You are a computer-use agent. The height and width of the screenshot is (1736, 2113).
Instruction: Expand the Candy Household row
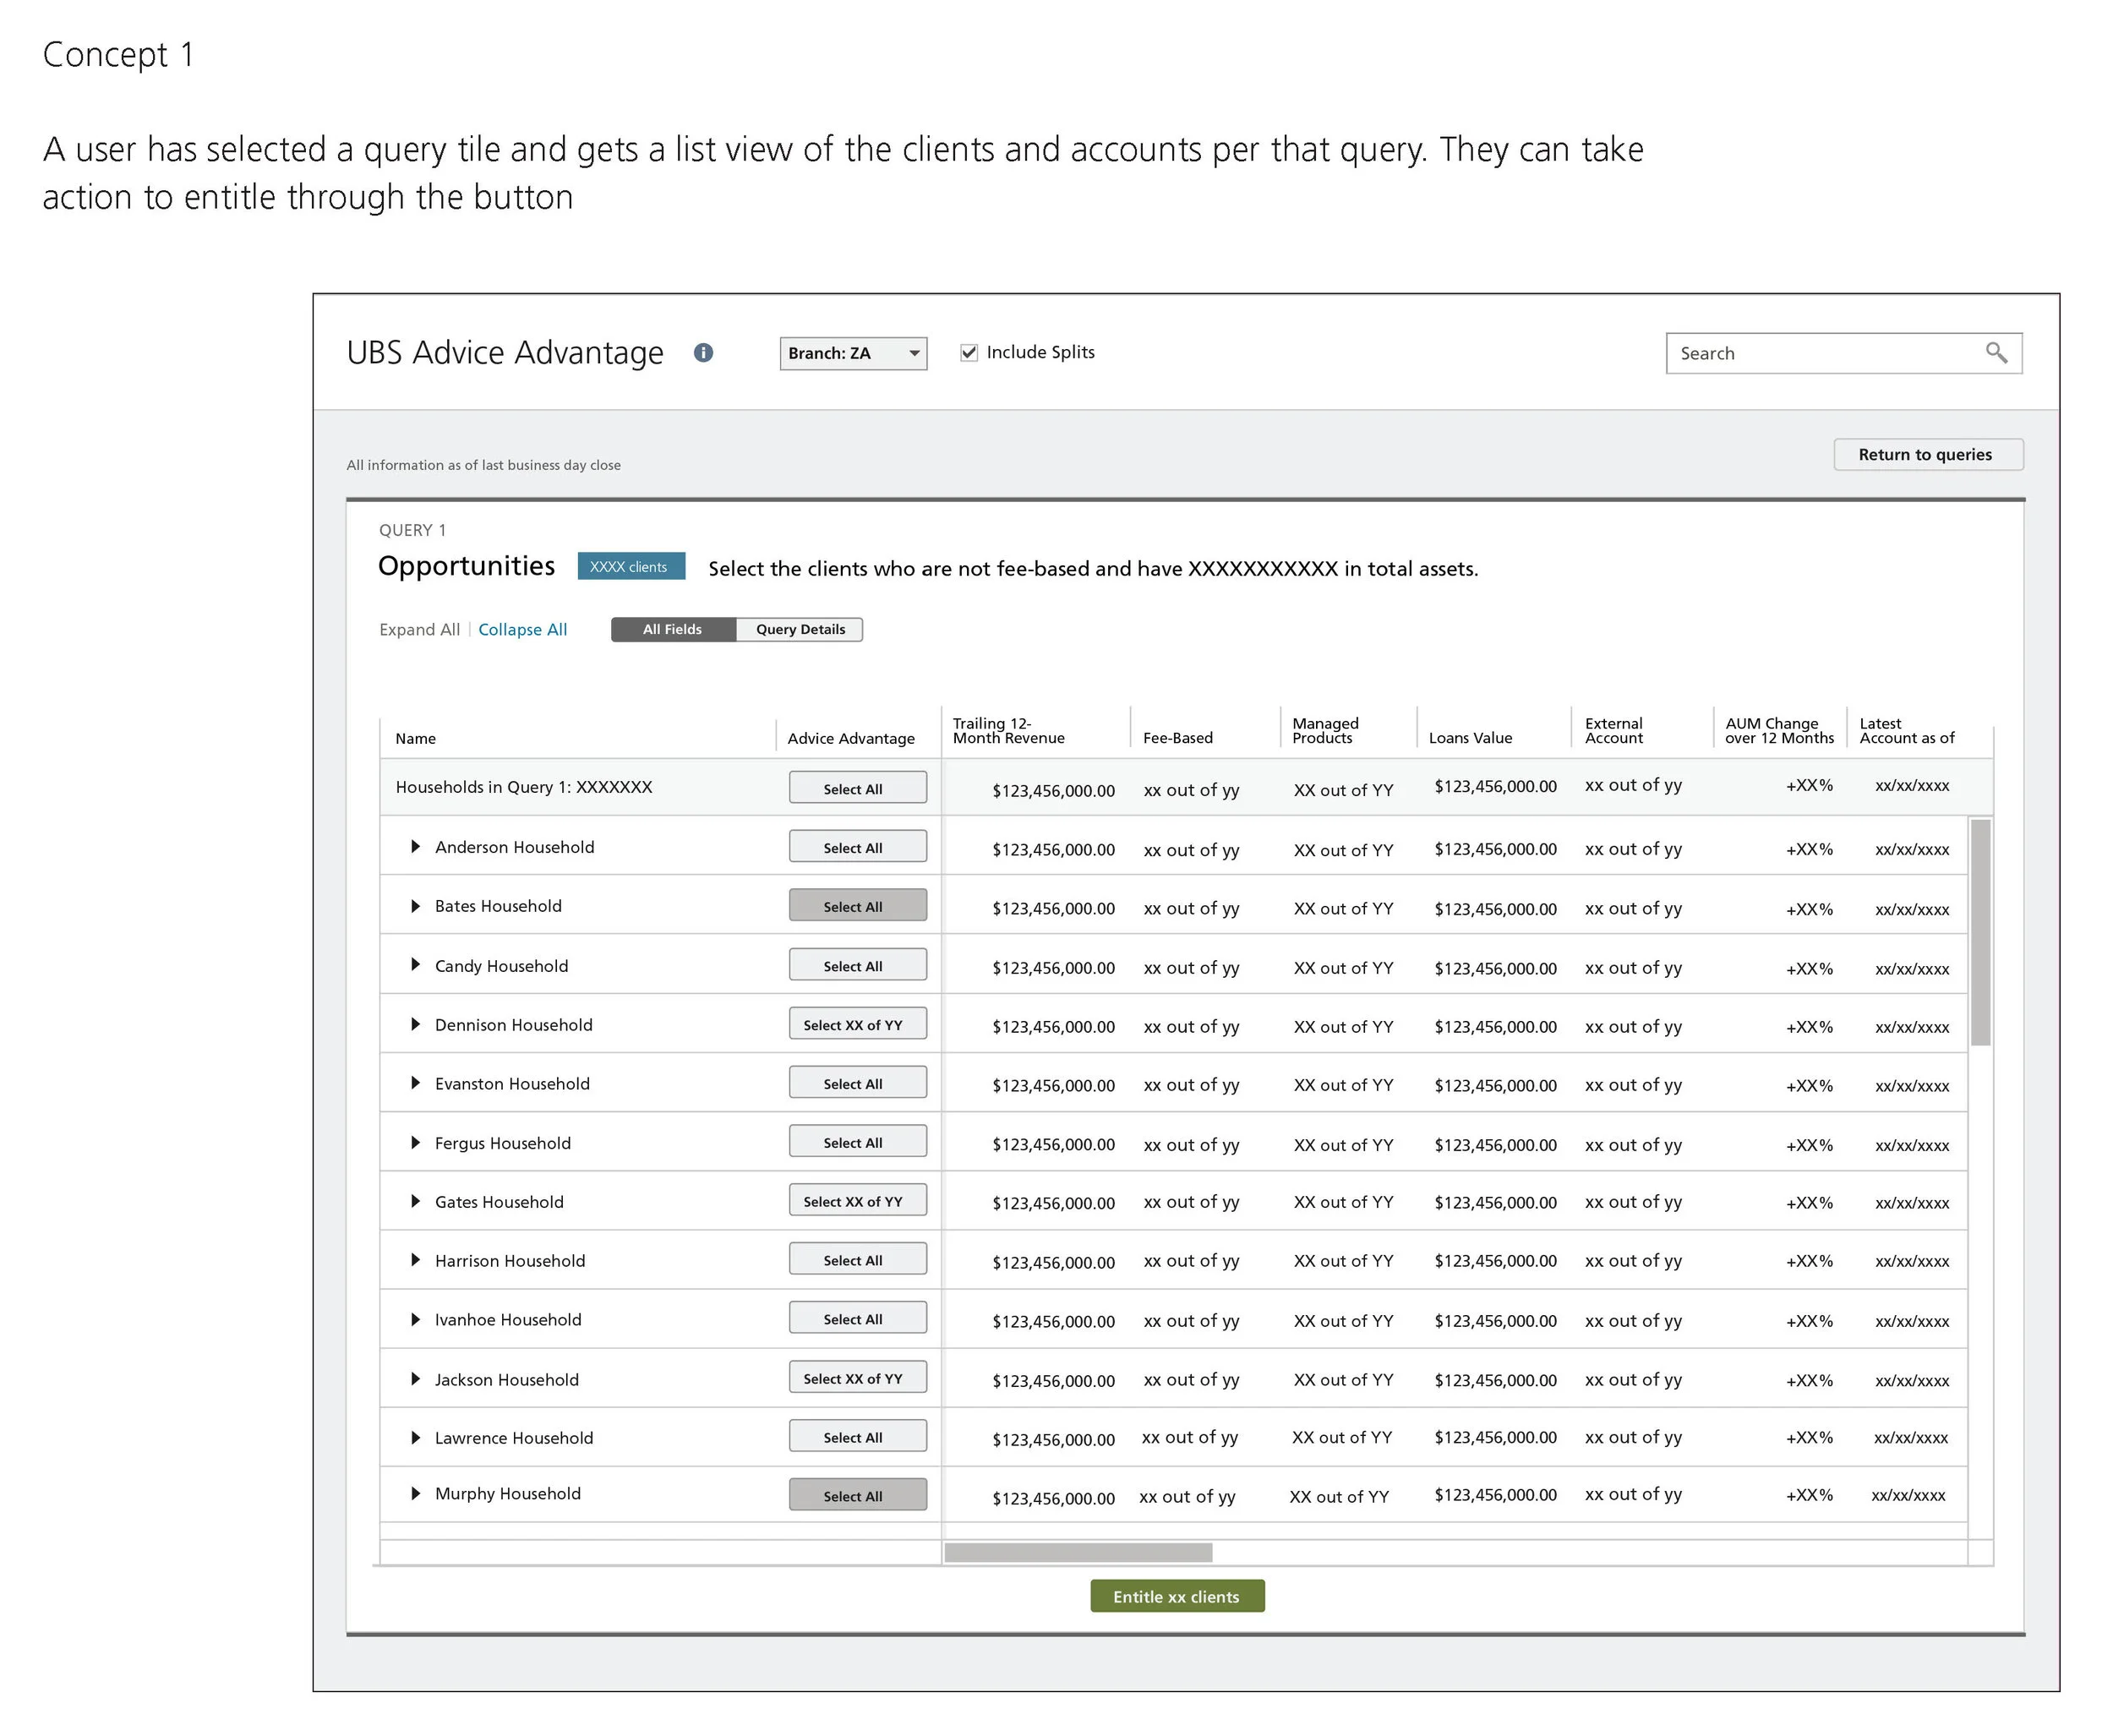point(415,965)
